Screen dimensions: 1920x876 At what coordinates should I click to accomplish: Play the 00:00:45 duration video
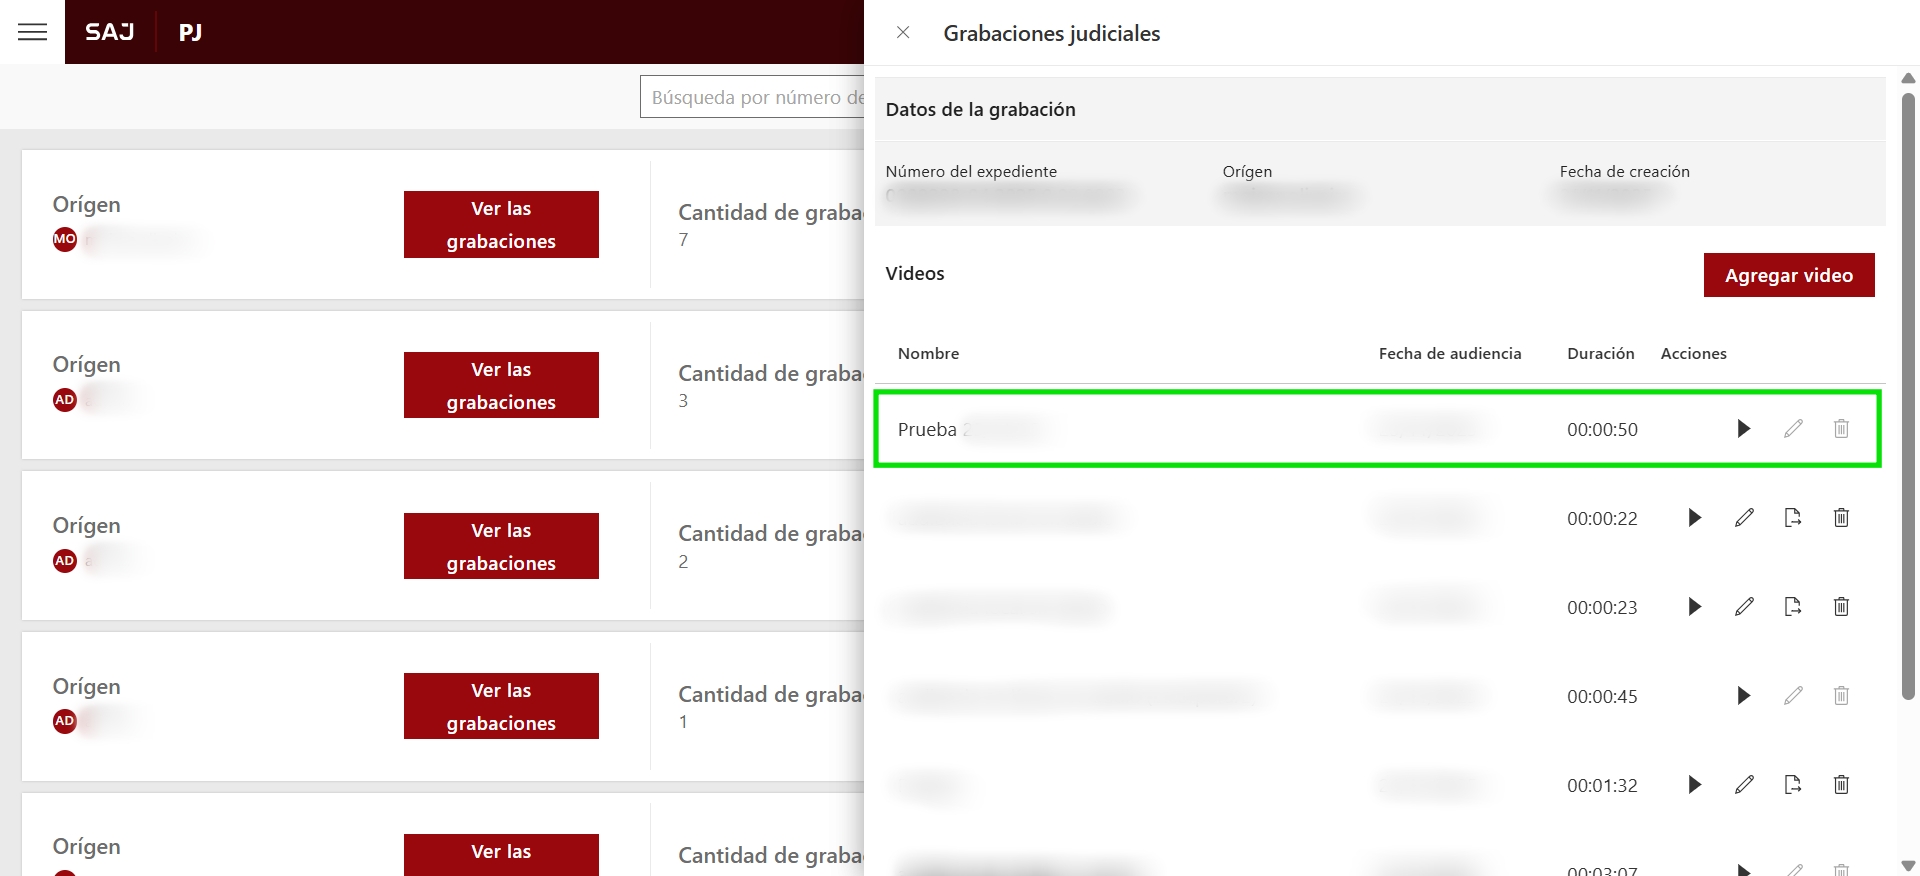coord(1743,696)
